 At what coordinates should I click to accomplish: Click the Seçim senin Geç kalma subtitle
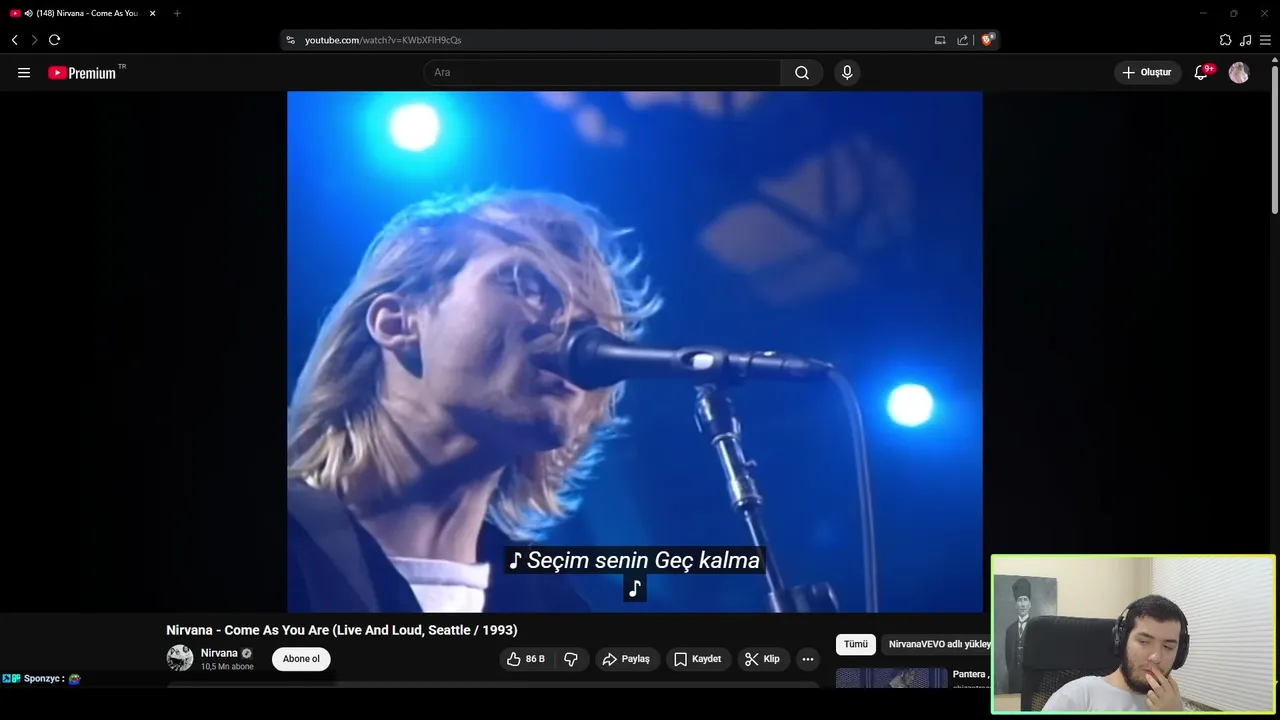coord(635,561)
